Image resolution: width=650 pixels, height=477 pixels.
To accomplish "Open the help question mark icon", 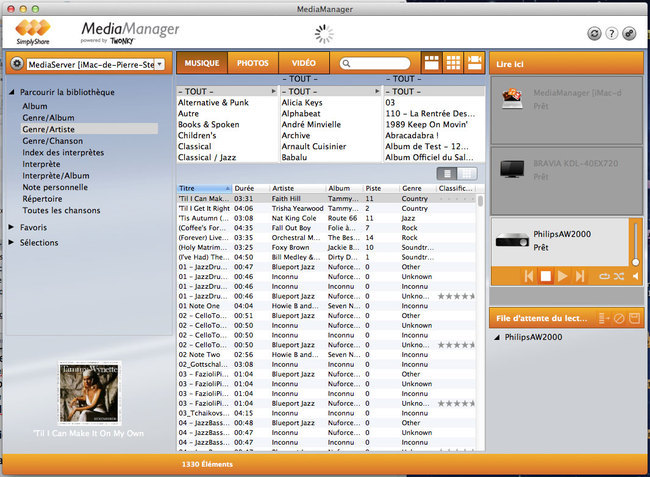I will point(611,34).
